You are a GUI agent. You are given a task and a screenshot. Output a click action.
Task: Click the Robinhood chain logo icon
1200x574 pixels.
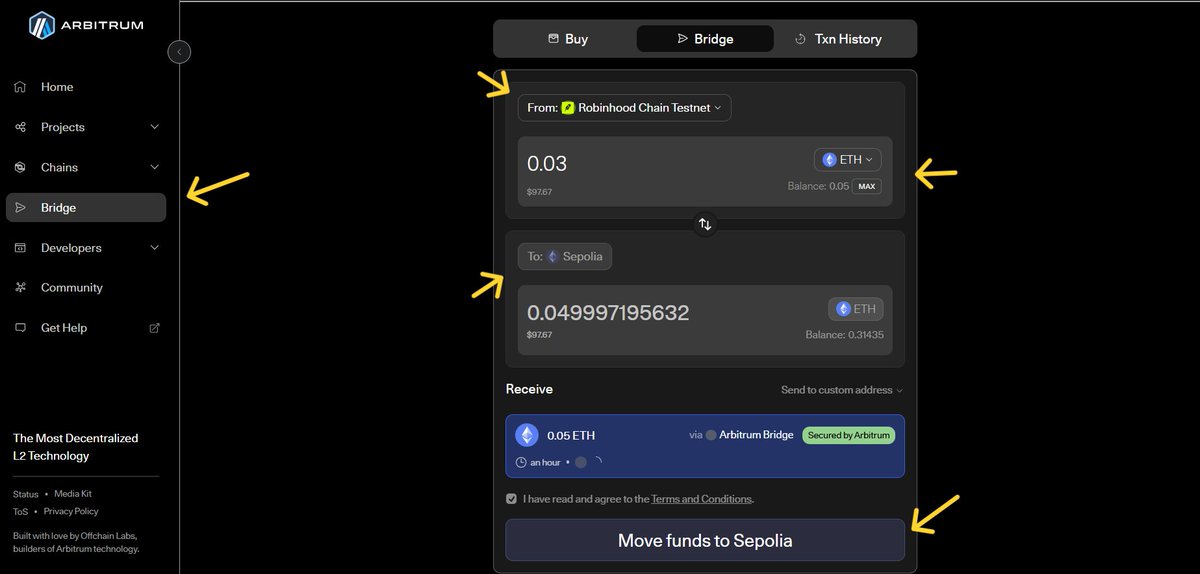(568, 107)
